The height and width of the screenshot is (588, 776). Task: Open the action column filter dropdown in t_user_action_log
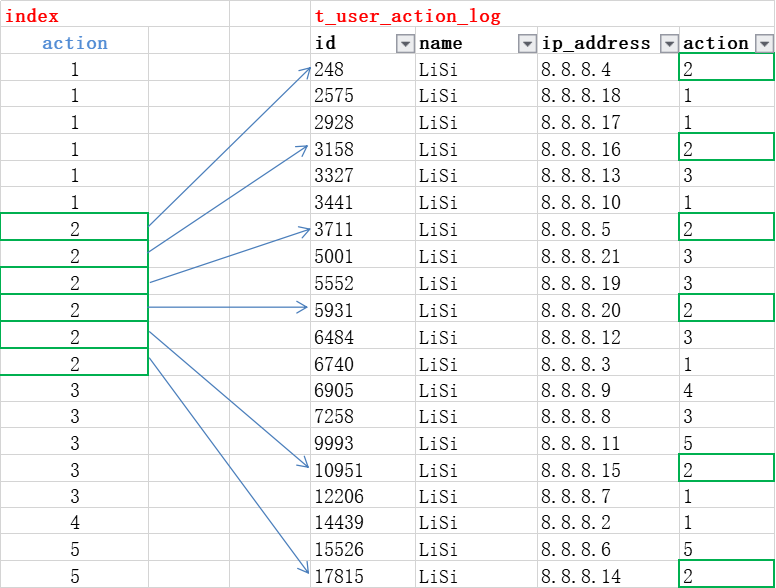(765, 44)
